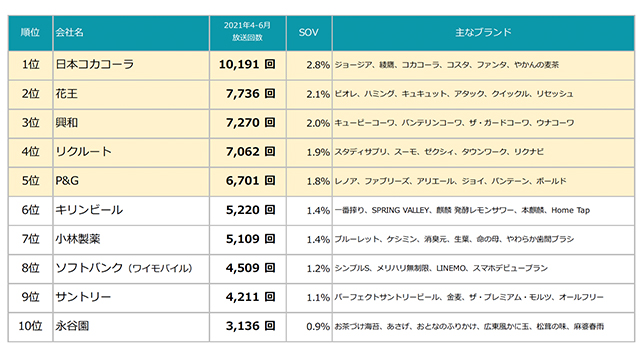Click the 順位 column header

(30, 33)
